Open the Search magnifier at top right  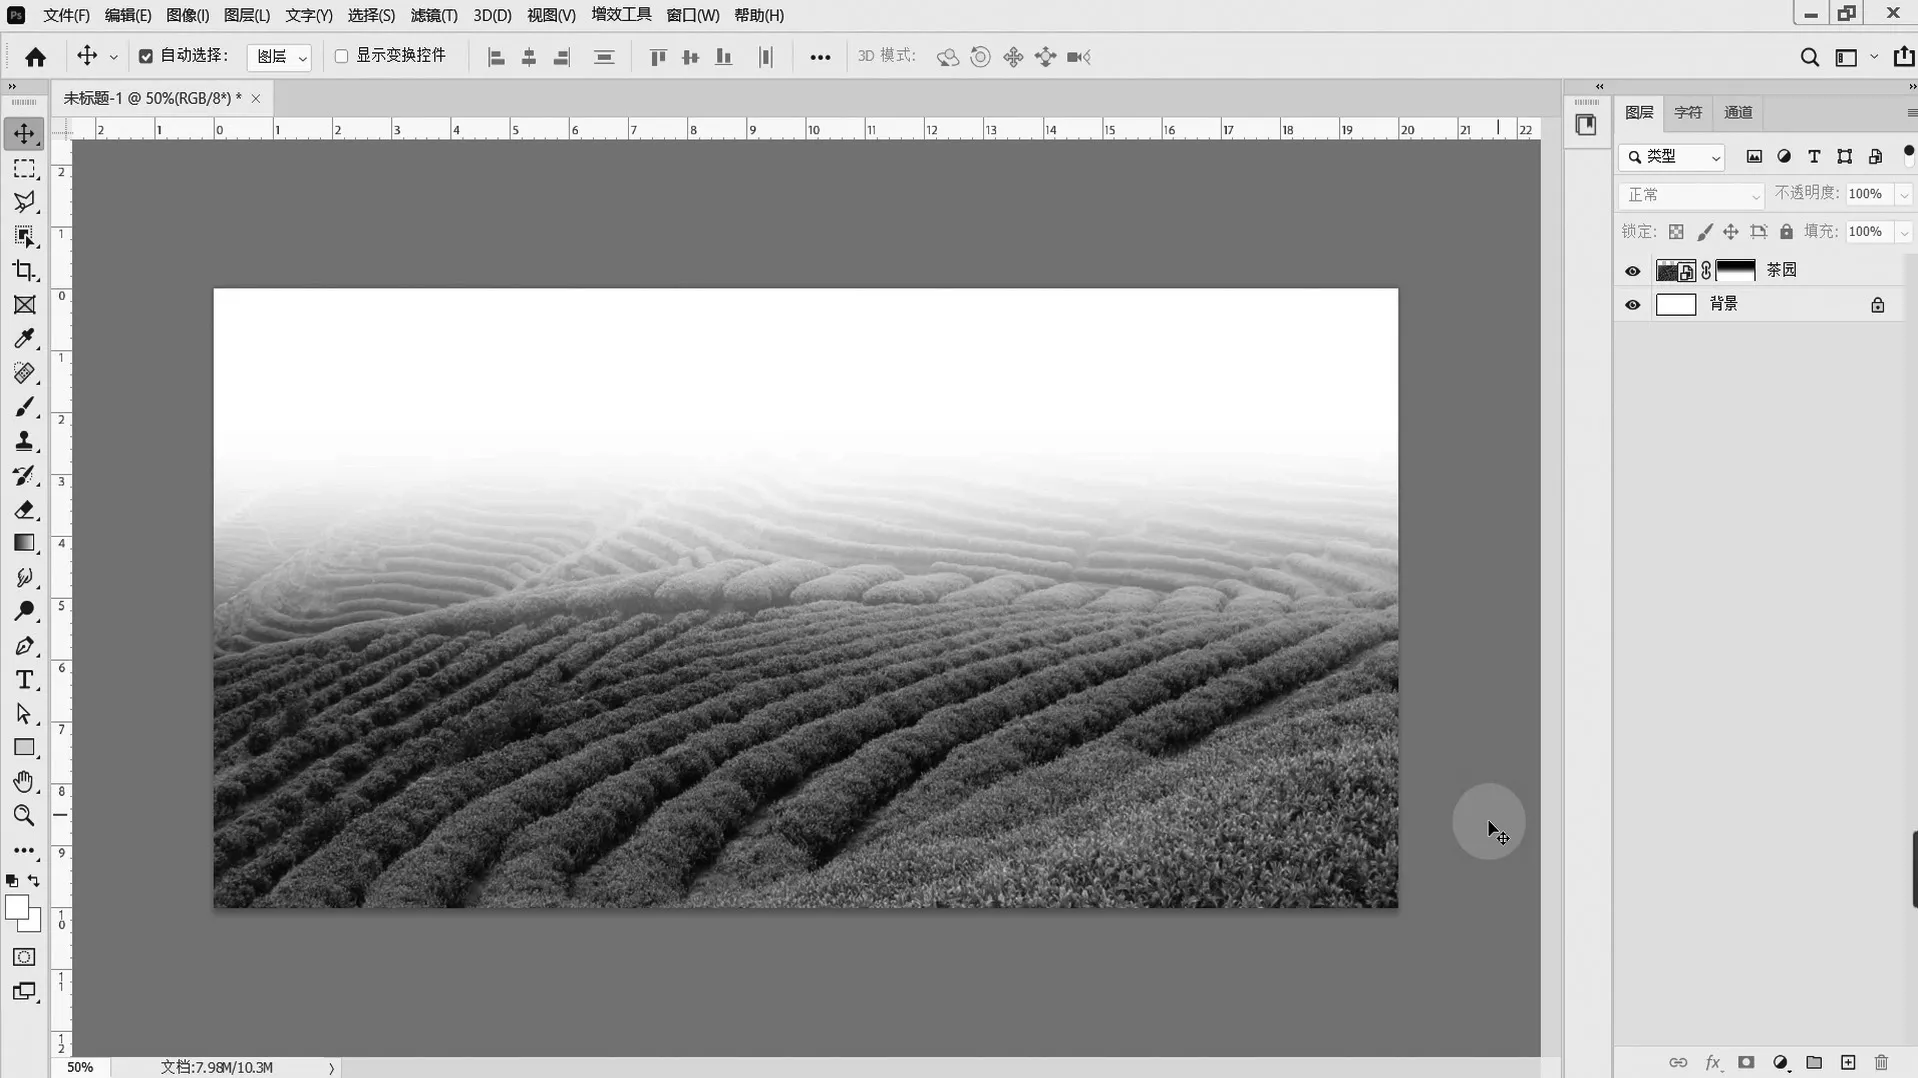pos(1809,57)
